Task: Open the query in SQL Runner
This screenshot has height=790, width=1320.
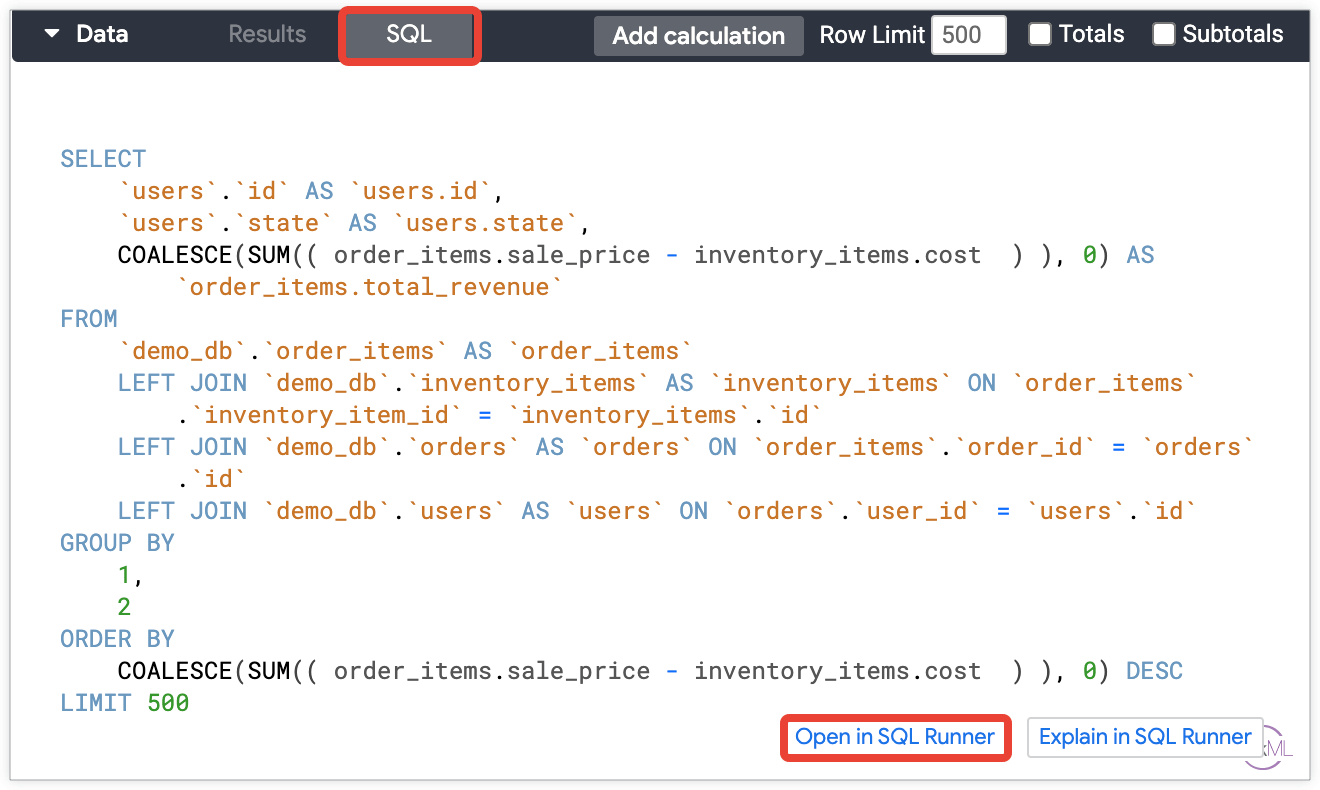Action: 894,737
